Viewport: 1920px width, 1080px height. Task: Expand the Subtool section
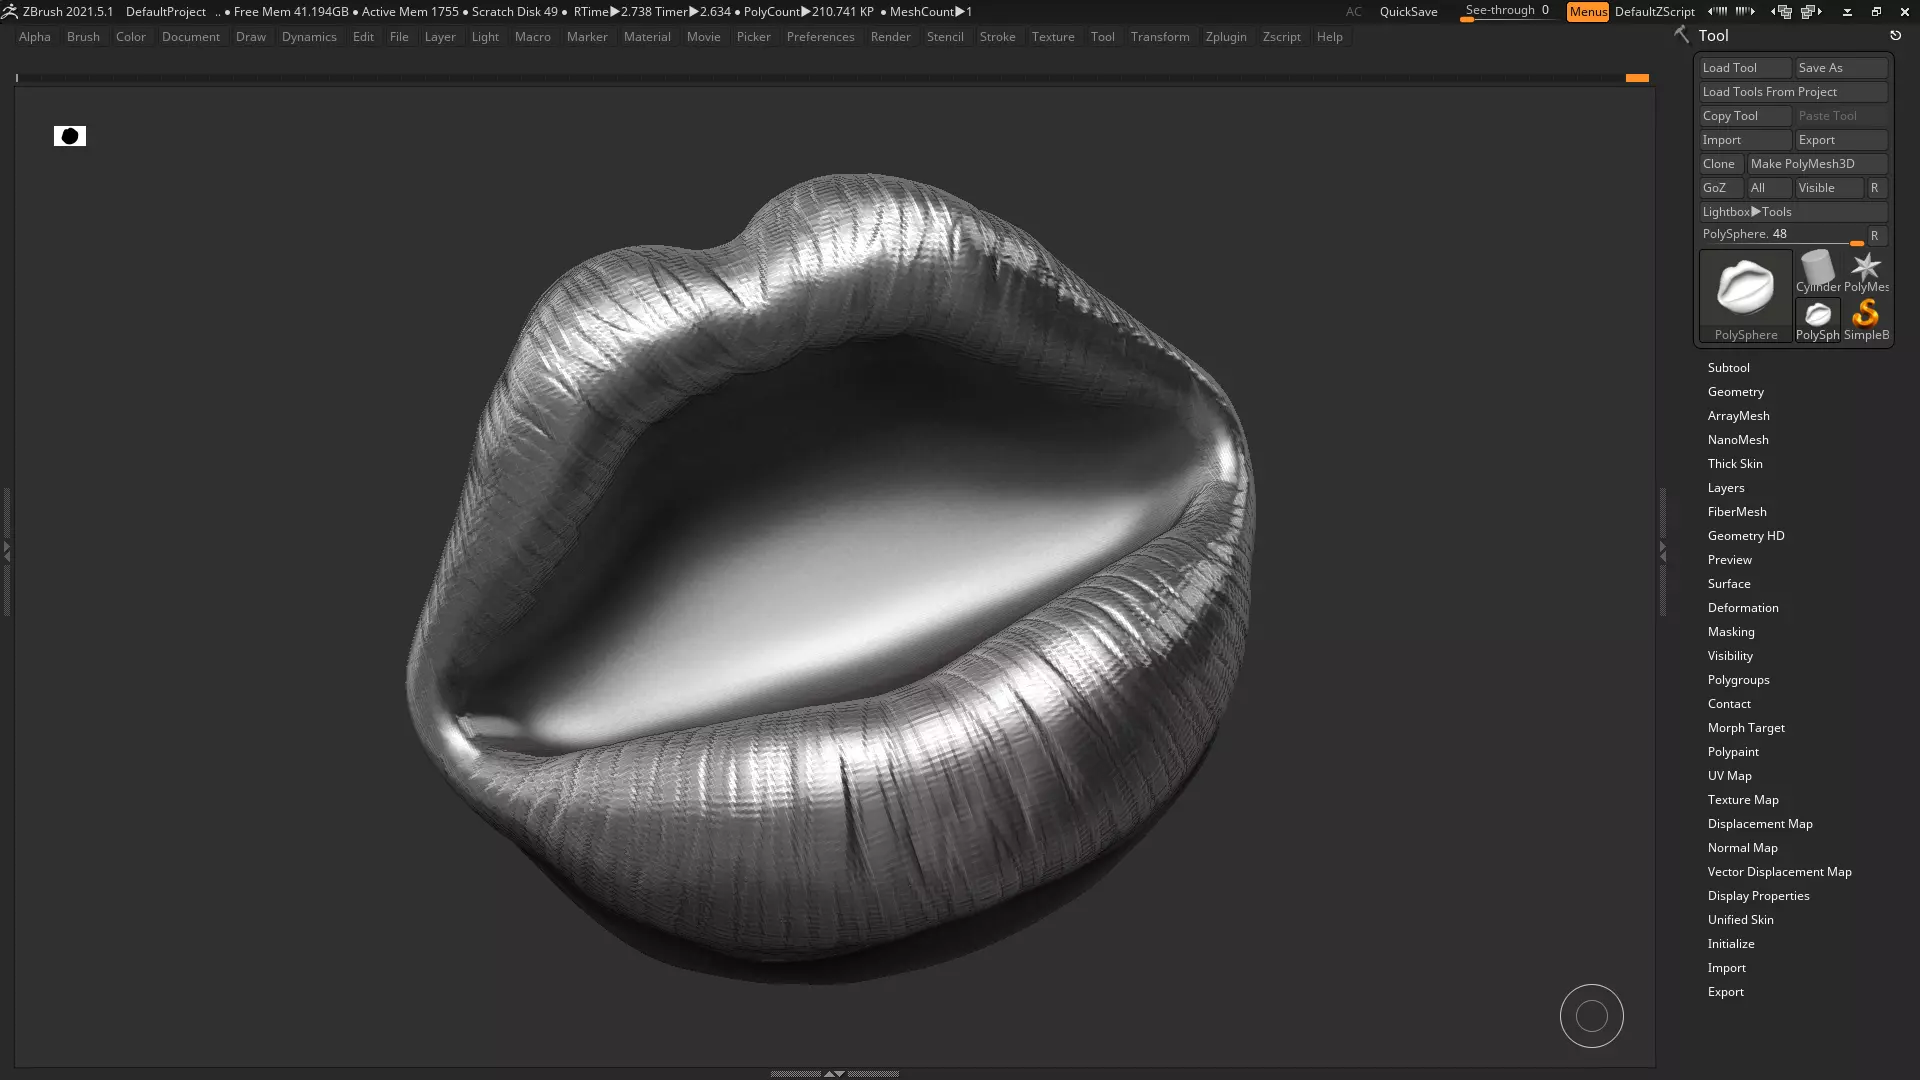[x=1728, y=368]
